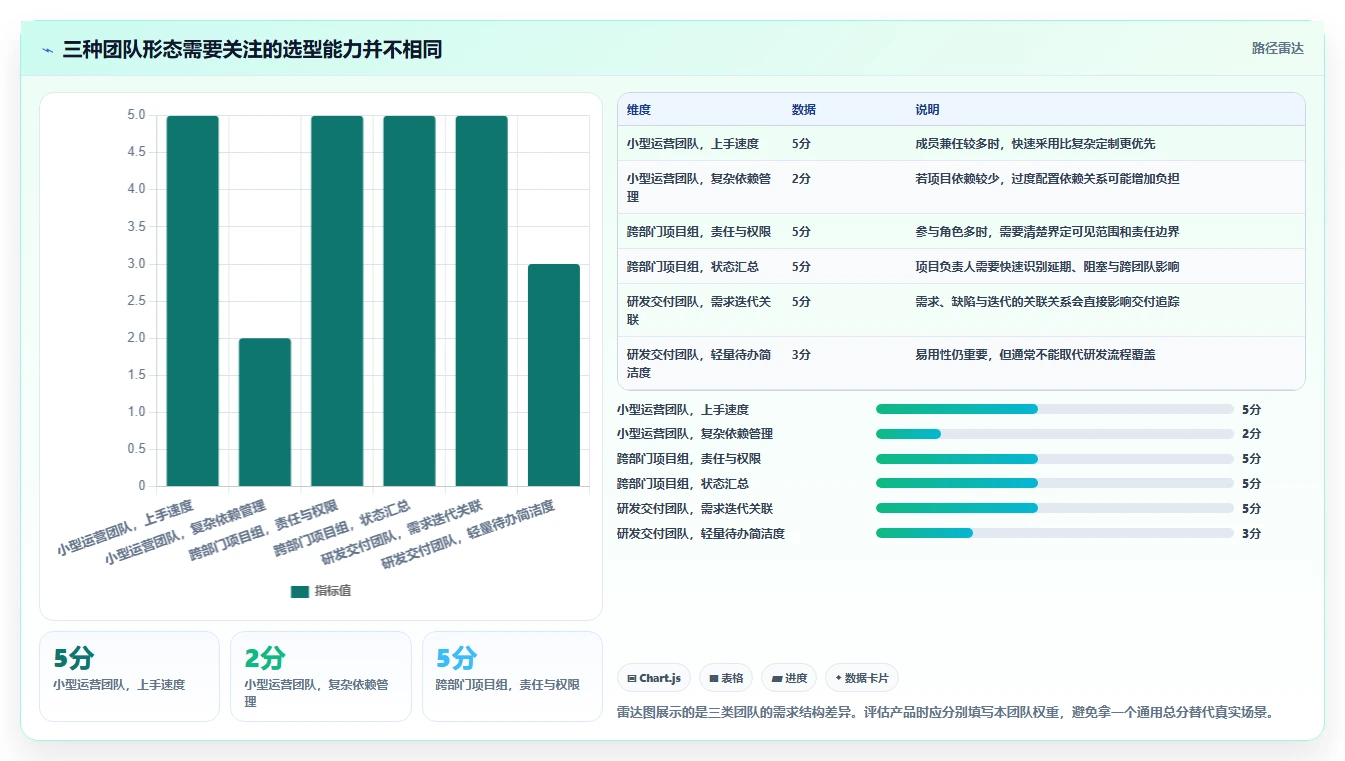The width and height of the screenshot is (1345, 761).
Task: Click the 5分 card for 跨部门项目组，责任与权限
Action: 512,676
